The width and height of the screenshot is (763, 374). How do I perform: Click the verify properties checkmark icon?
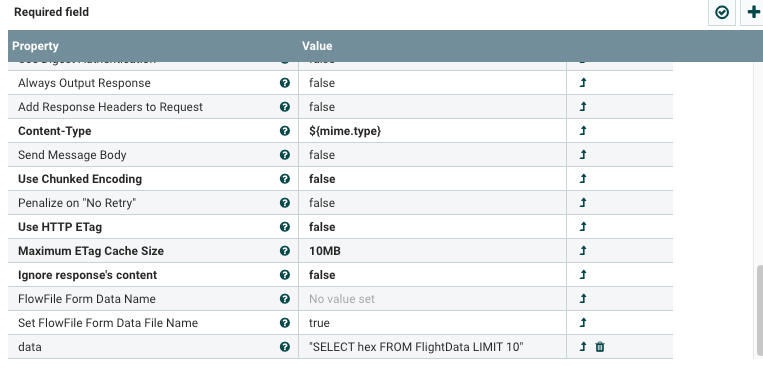point(722,12)
